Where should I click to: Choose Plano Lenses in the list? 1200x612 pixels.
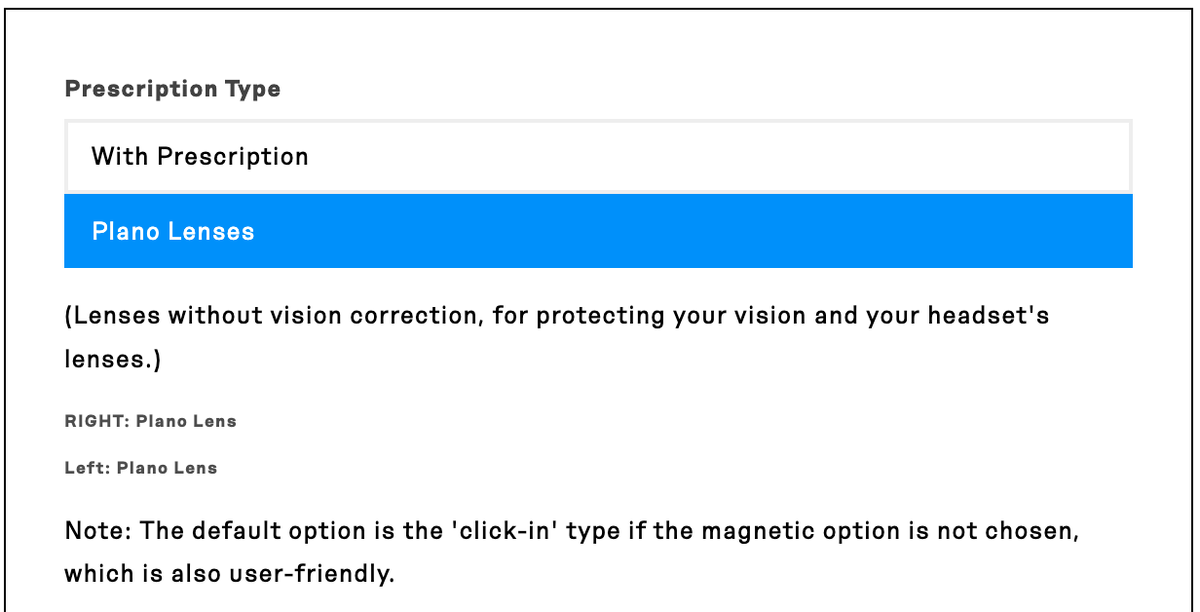[598, 231]
